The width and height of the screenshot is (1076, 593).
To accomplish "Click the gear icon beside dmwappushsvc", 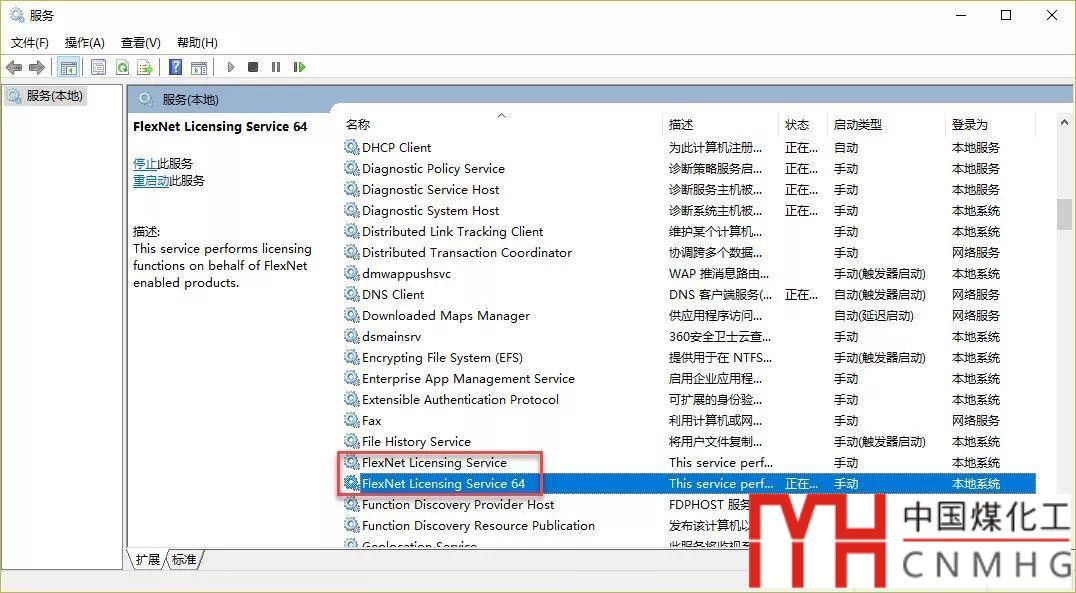I will click(x=352, y=273).
